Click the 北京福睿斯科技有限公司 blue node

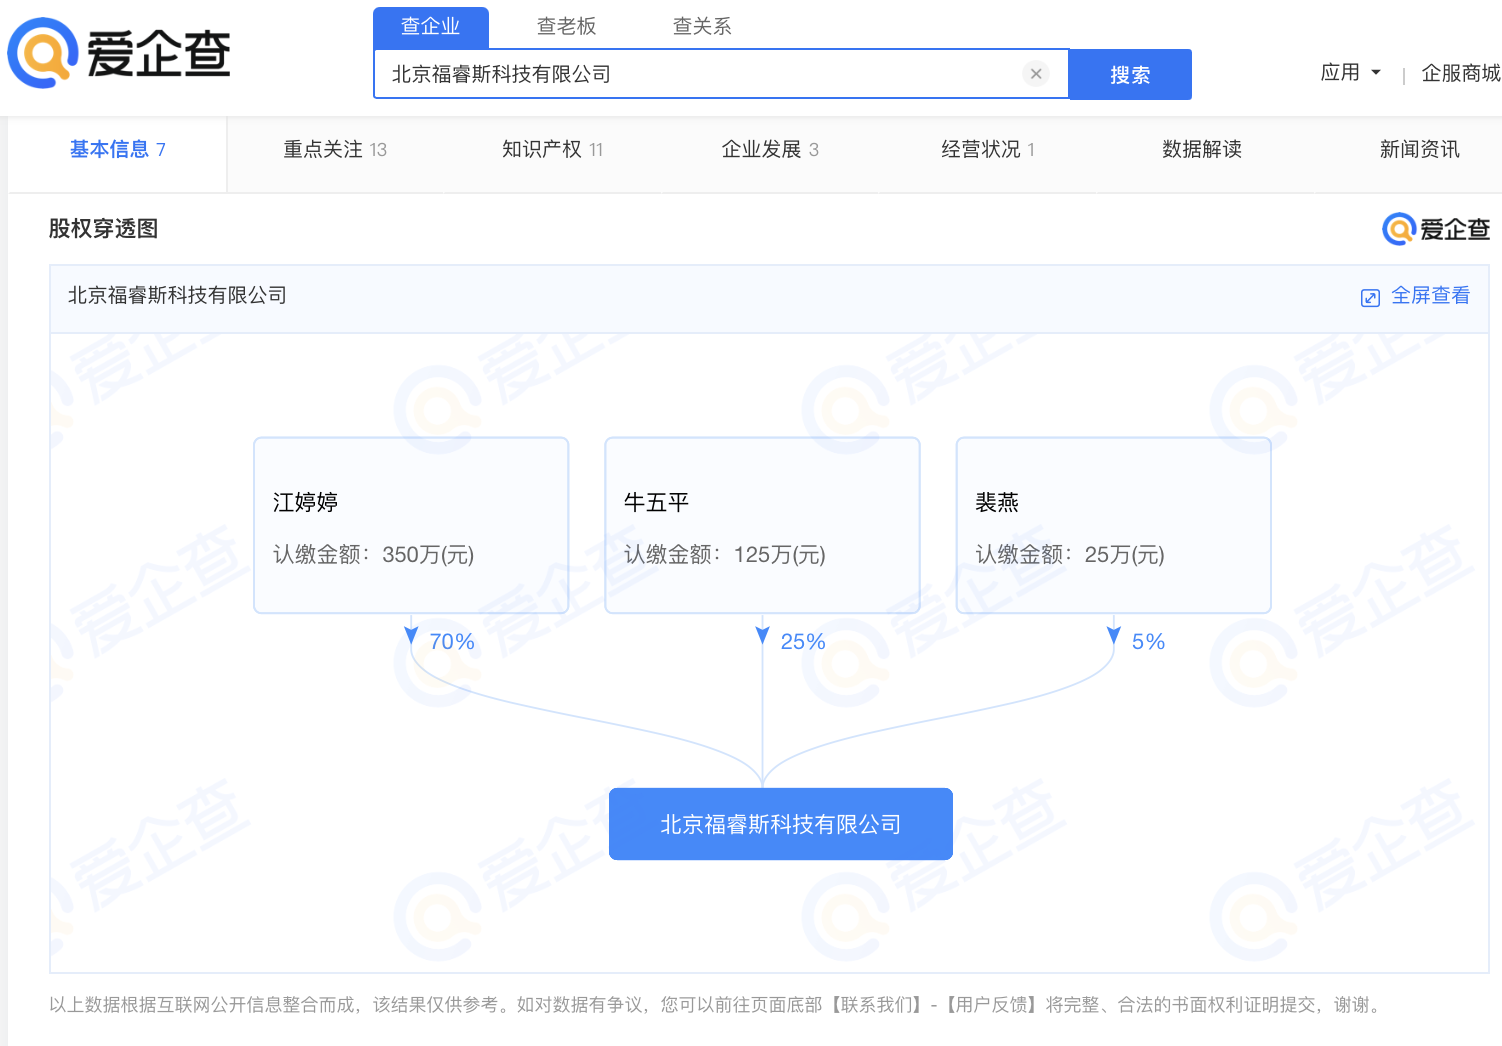click(781, 824)
